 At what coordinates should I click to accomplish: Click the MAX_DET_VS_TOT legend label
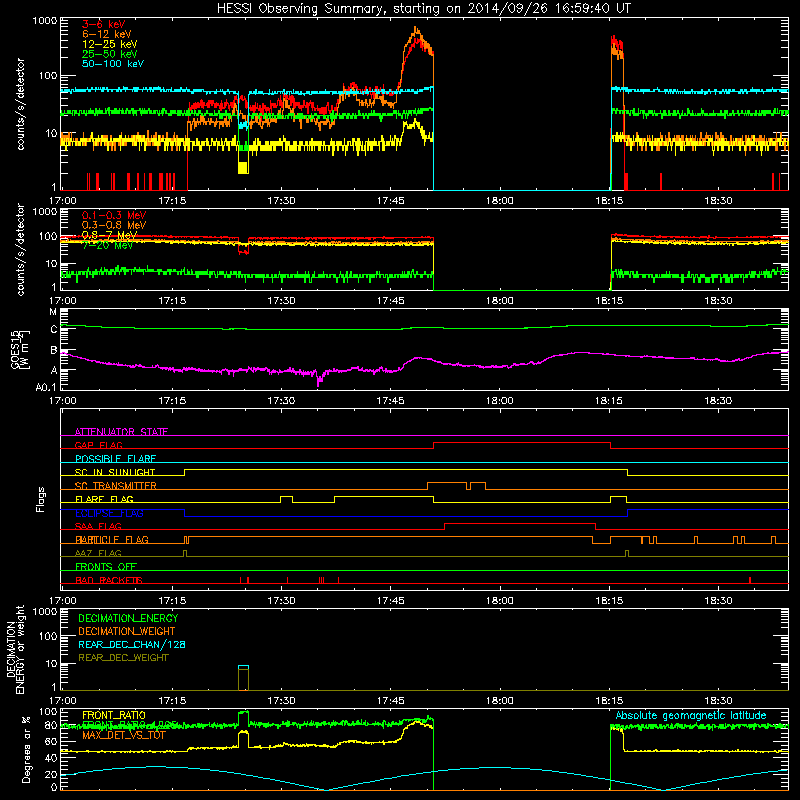(x=124, y=735)
